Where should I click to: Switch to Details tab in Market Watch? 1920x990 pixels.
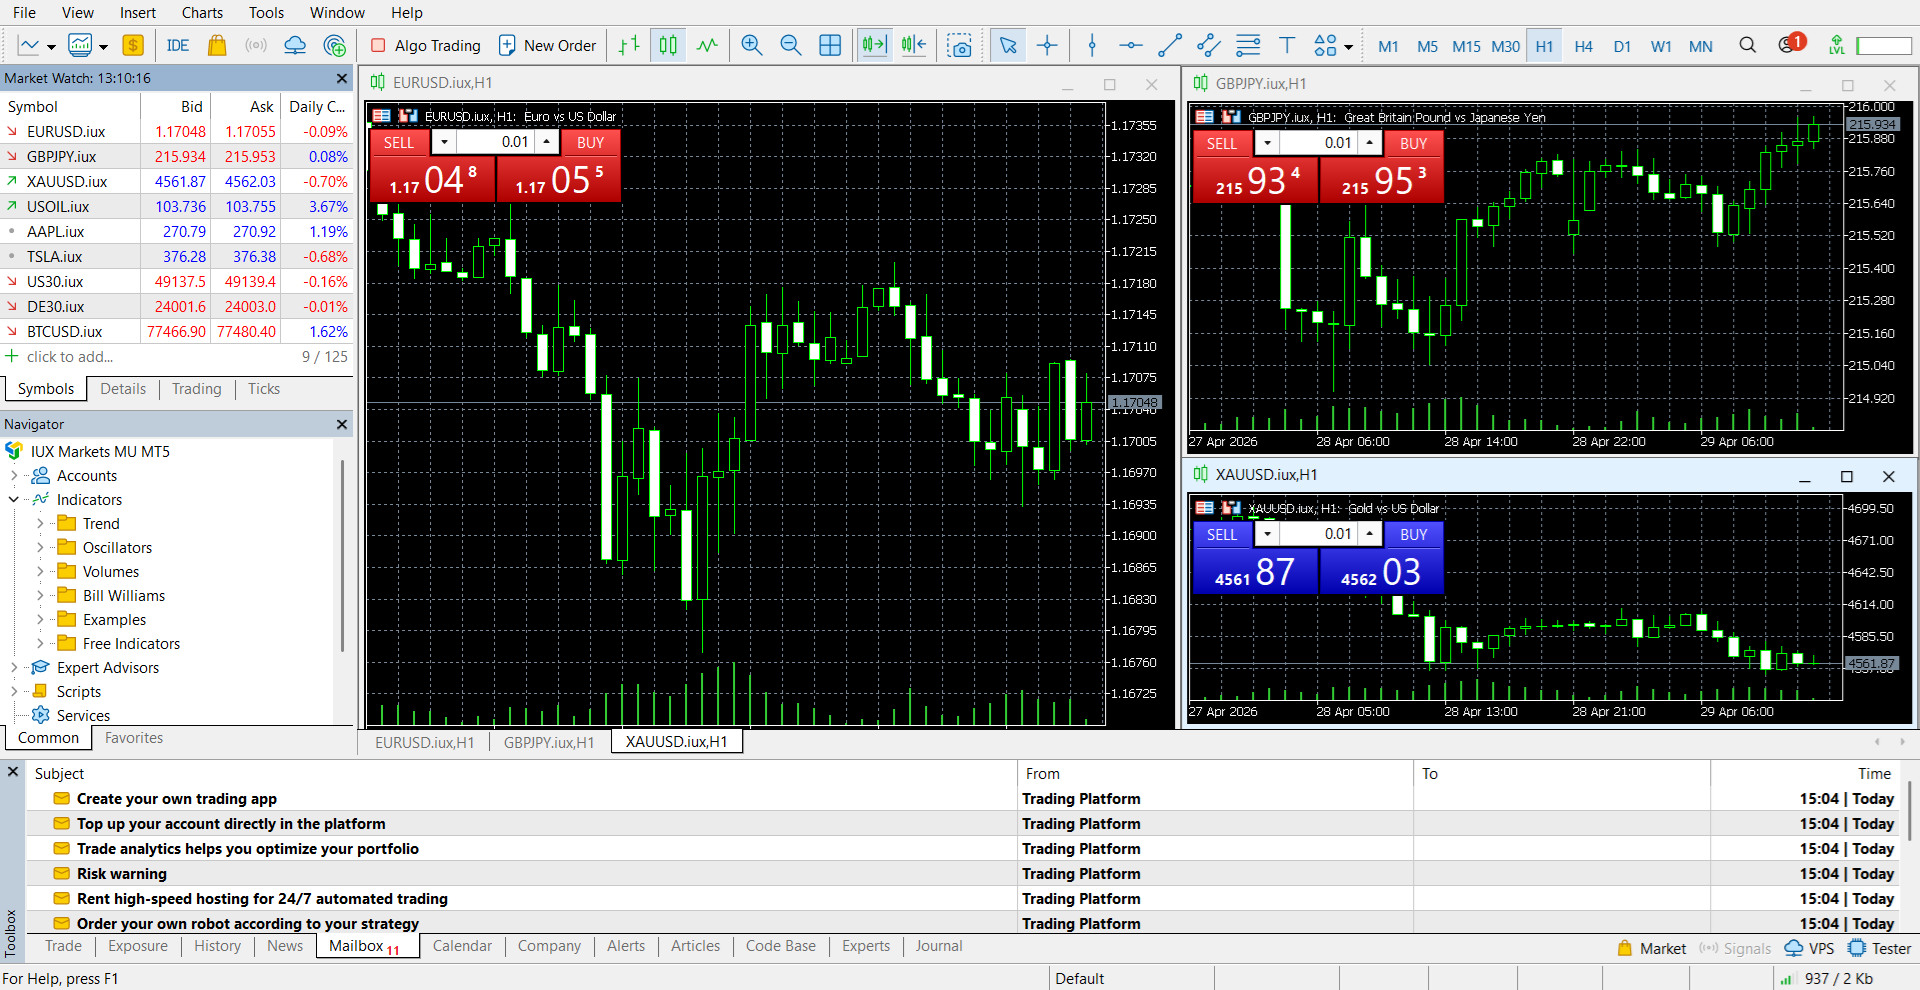click(123, 389)
